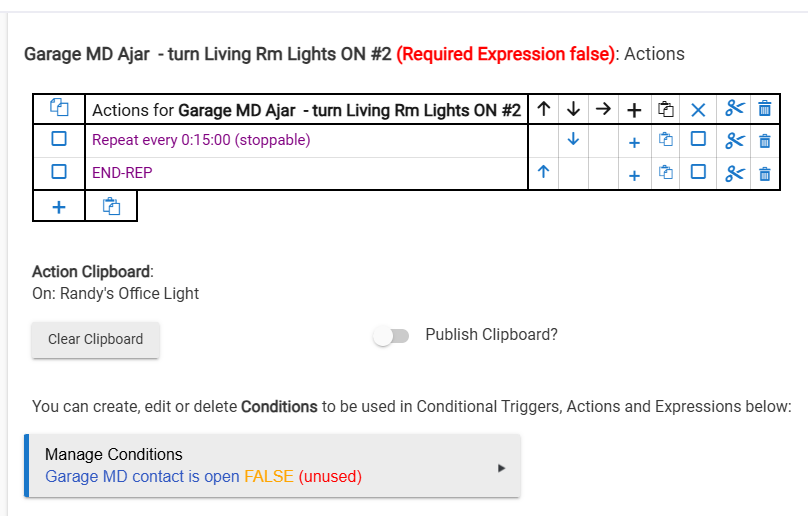Click the trash delete icon in END-REP row

point(764,173)
